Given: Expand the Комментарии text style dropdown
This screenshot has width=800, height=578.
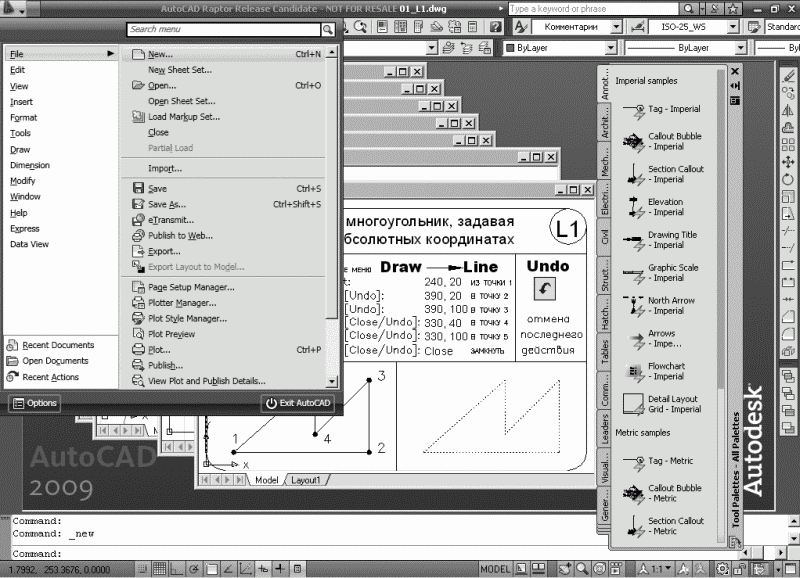Looking at the screenshot, I should [x=616, y=27].
